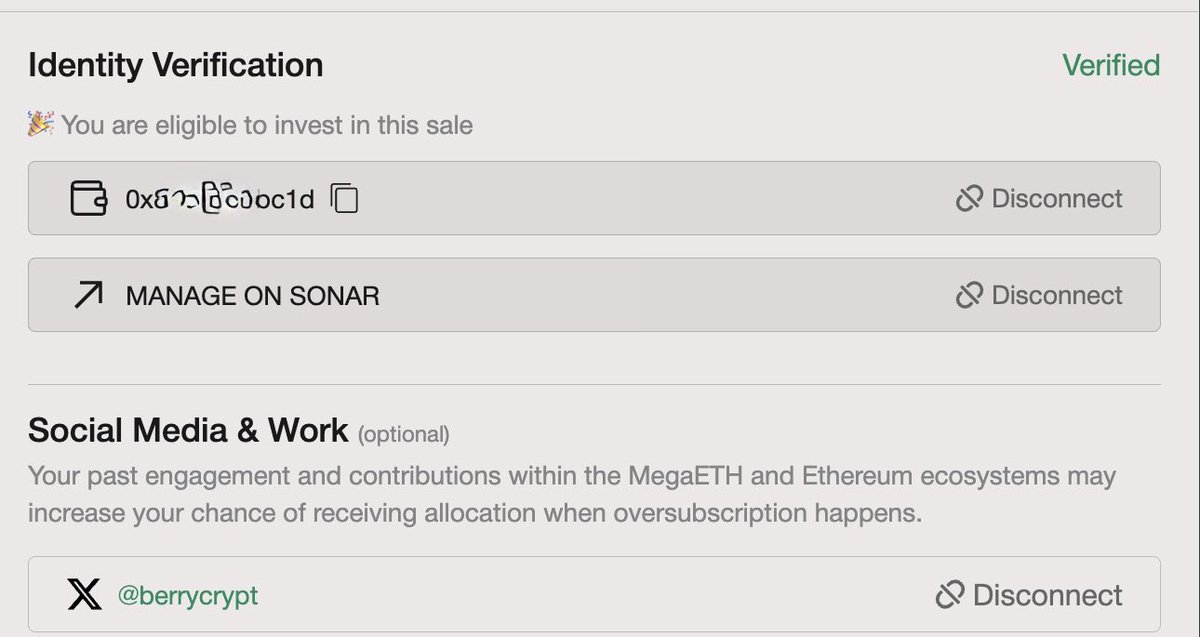
Task: Click the X logo icon
Action: (84, 595)
